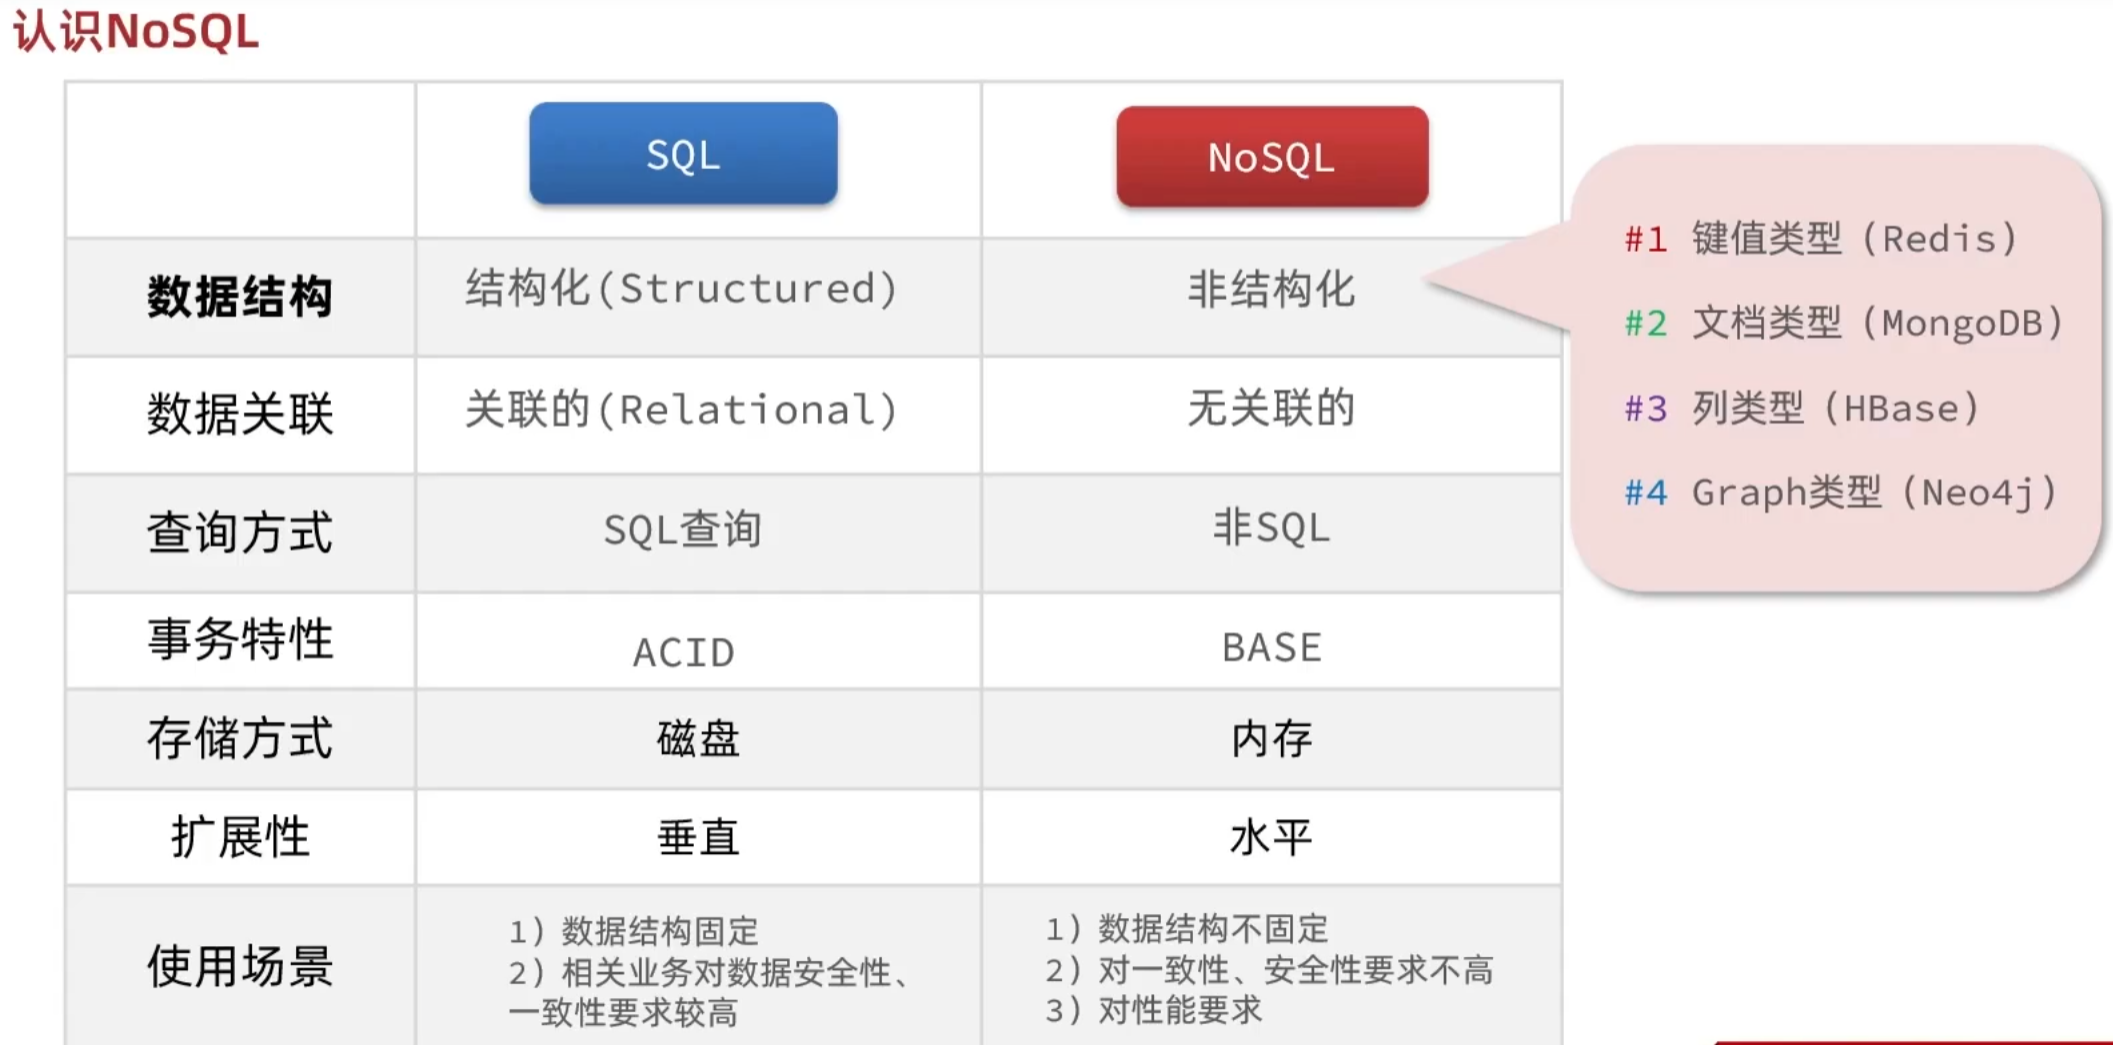Click #4 Graph类型 (Neo4j) in callout
The width and height of the screenshot is (2113, 1045).
point(1840,492)
